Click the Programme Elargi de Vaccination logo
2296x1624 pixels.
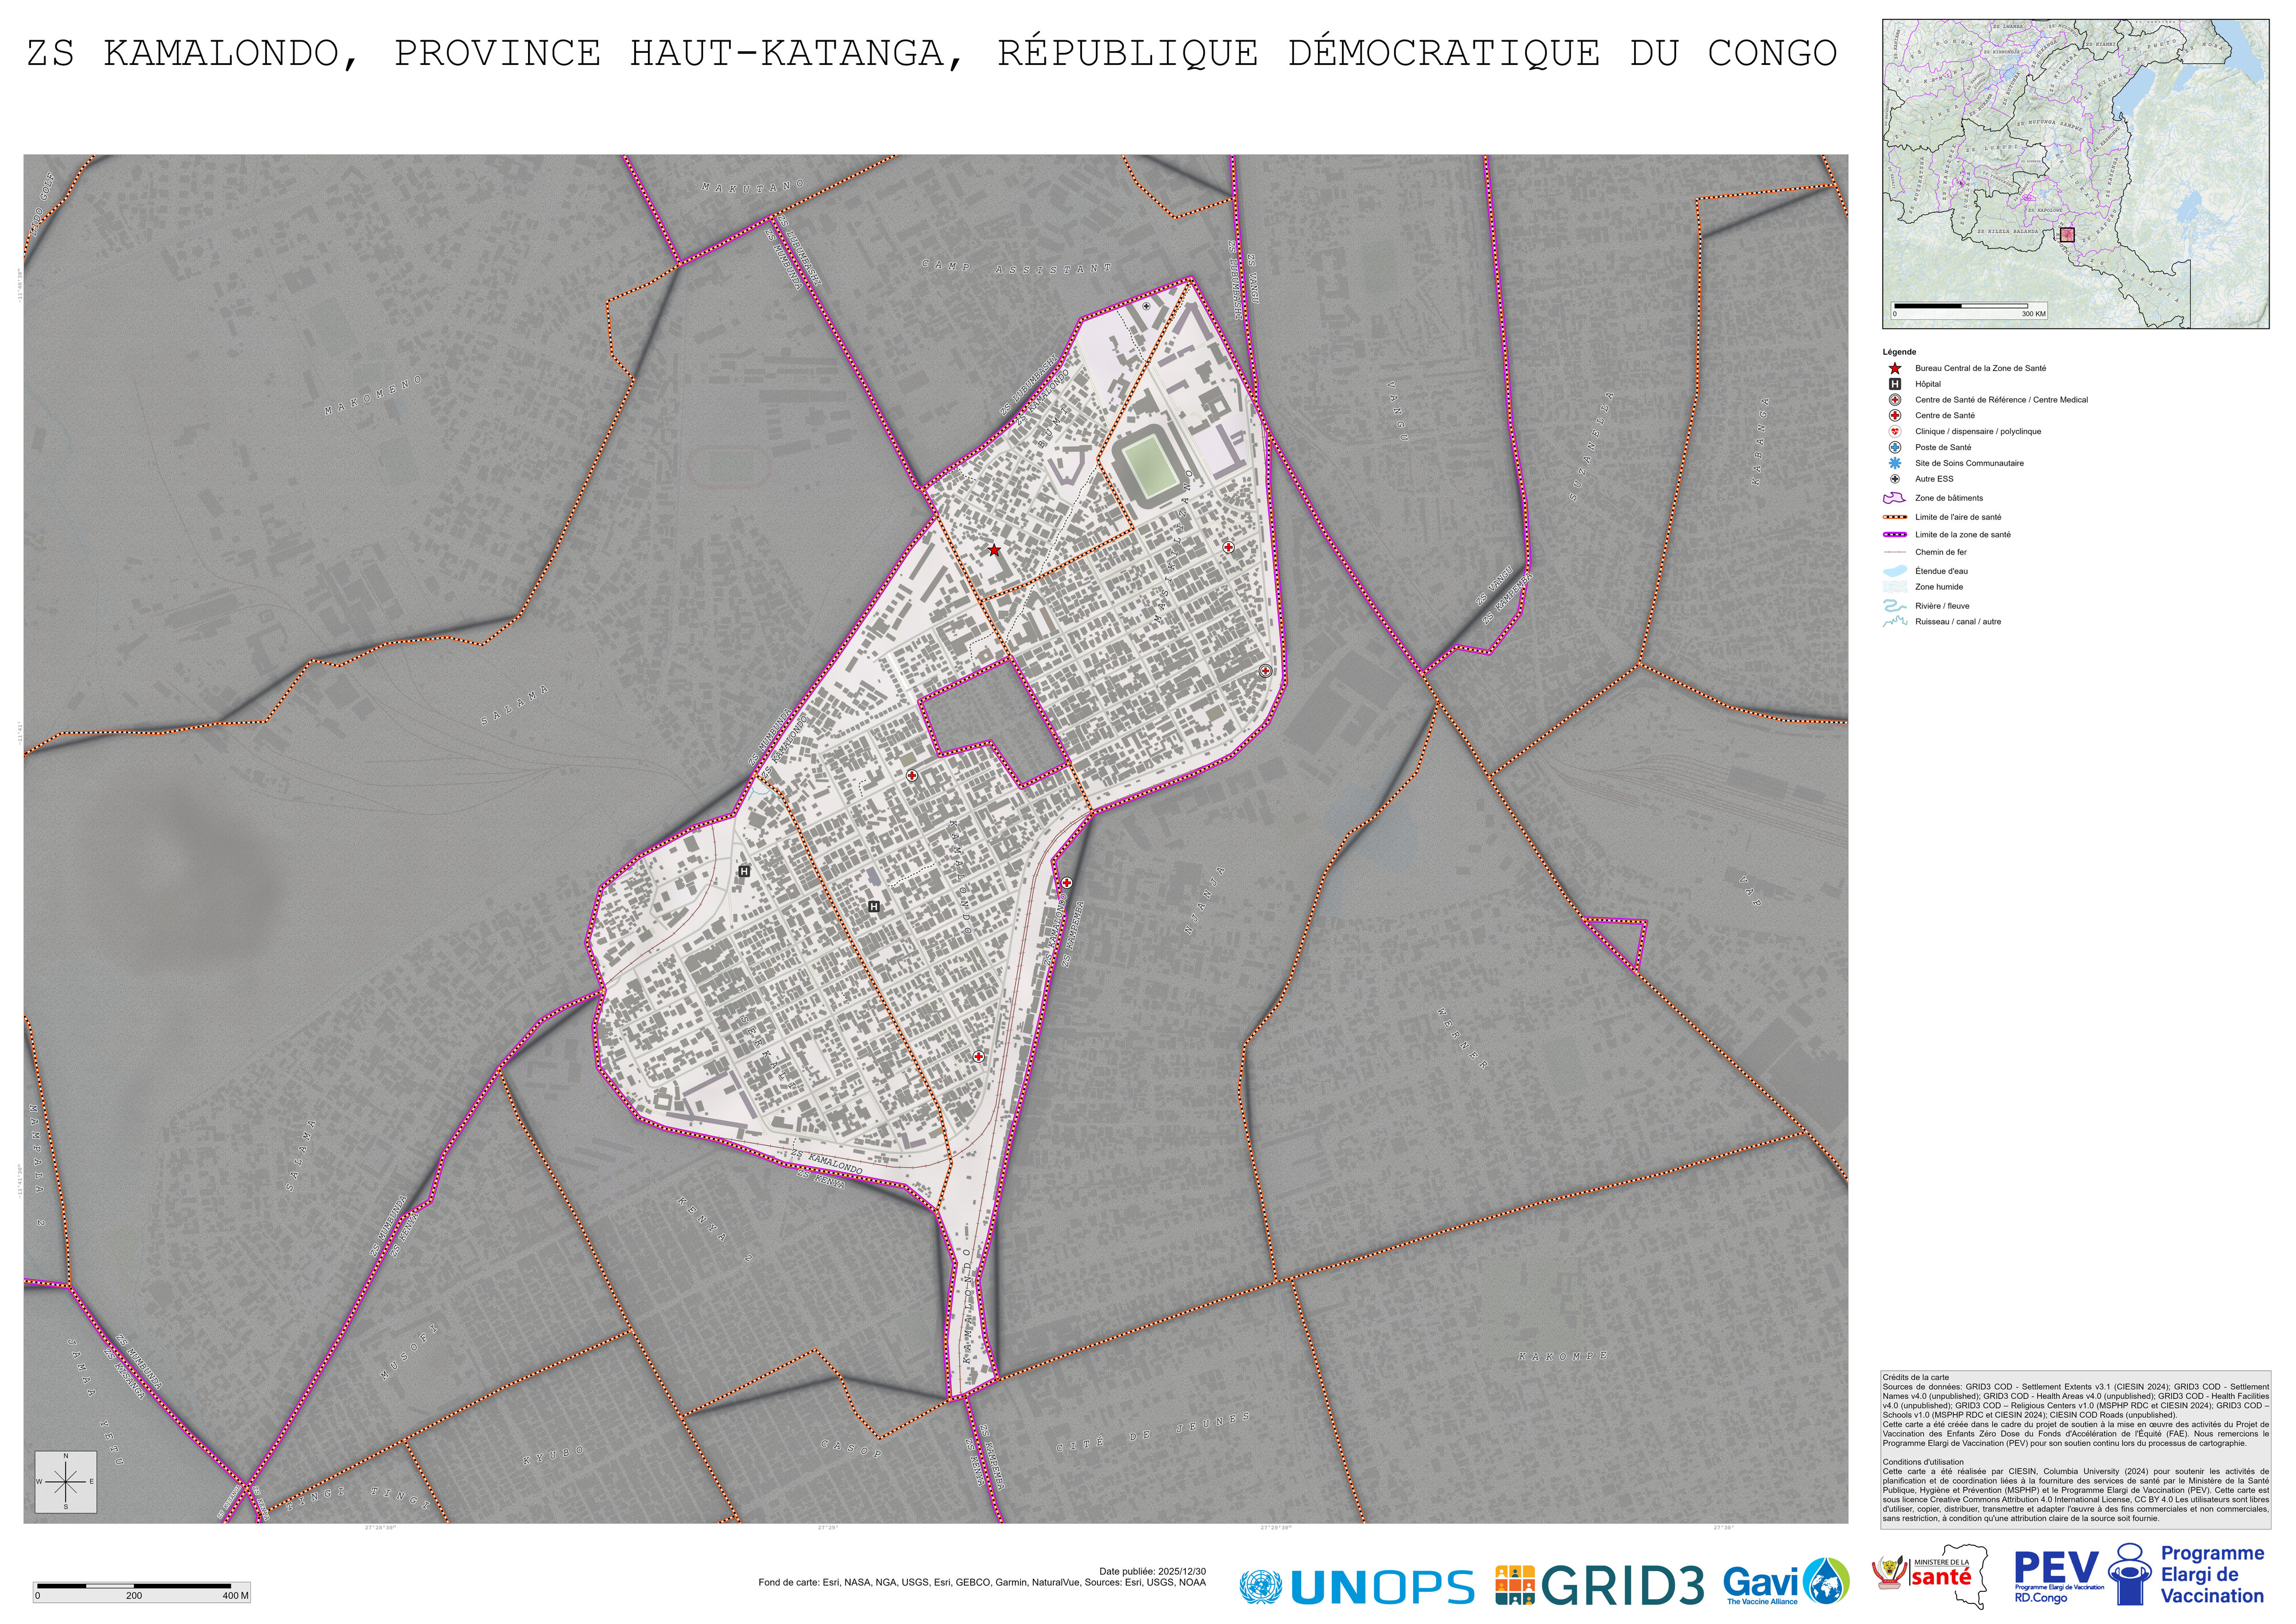point(2187,1575)
